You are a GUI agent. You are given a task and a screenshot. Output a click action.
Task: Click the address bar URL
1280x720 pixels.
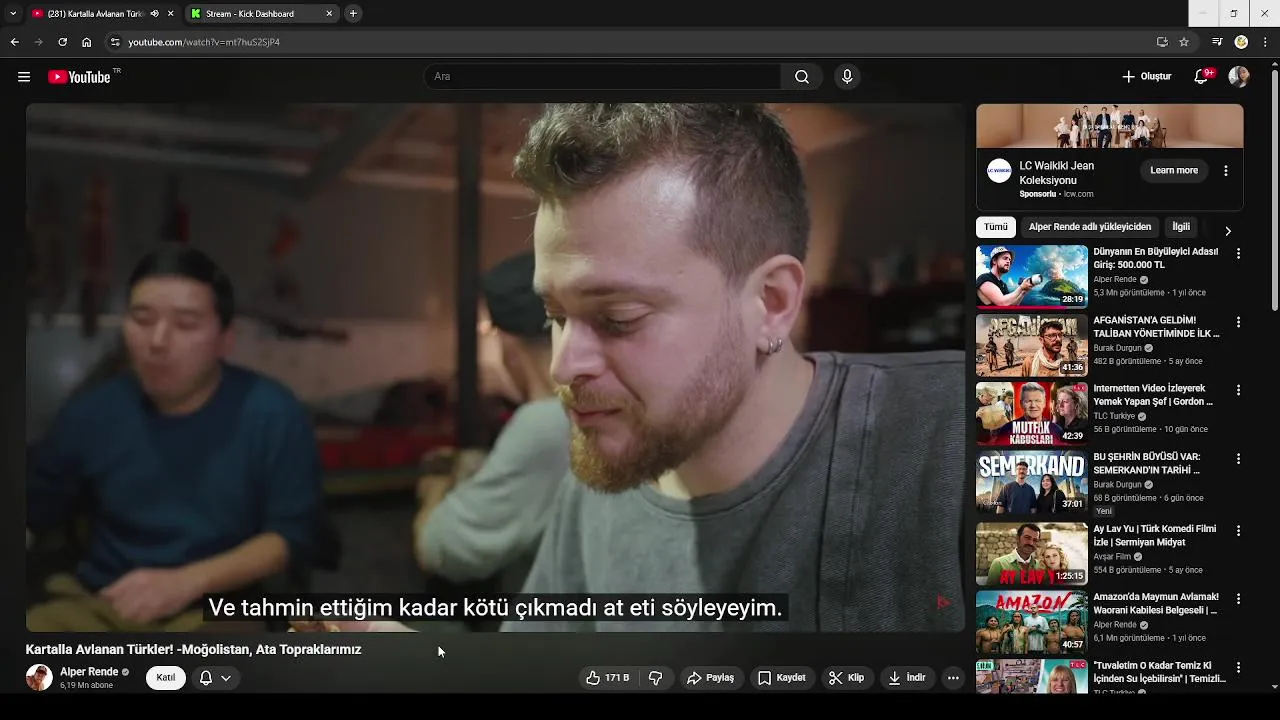click(x=204, y=42)
